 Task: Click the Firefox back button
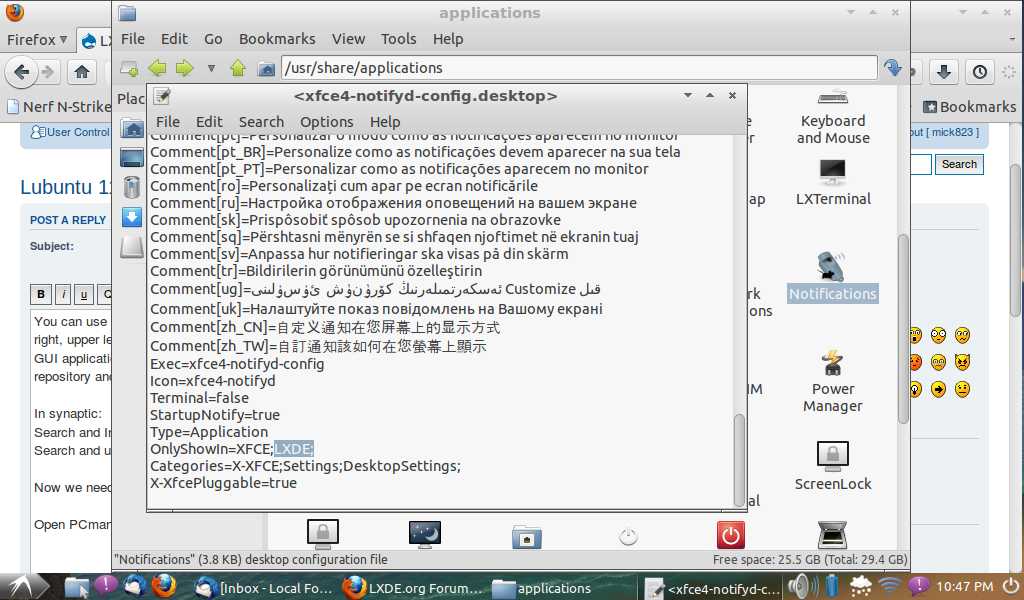click(22, 72)
